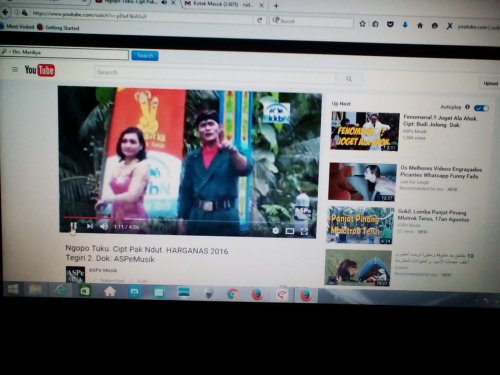Close the Kotak Masuk tab

tap(262, 5)
